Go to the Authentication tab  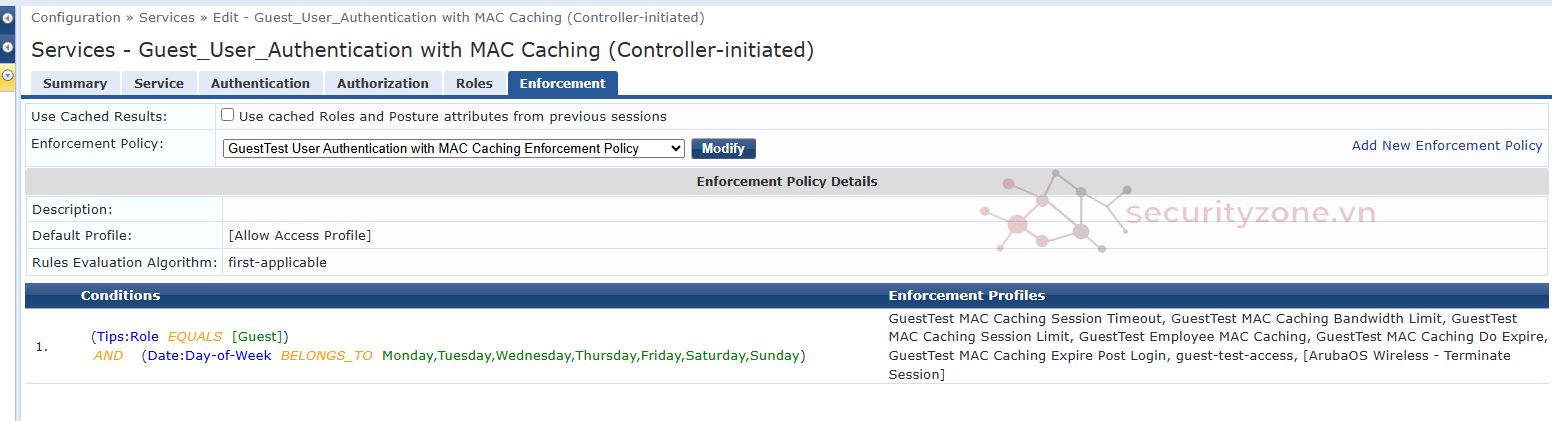[260, 84]
